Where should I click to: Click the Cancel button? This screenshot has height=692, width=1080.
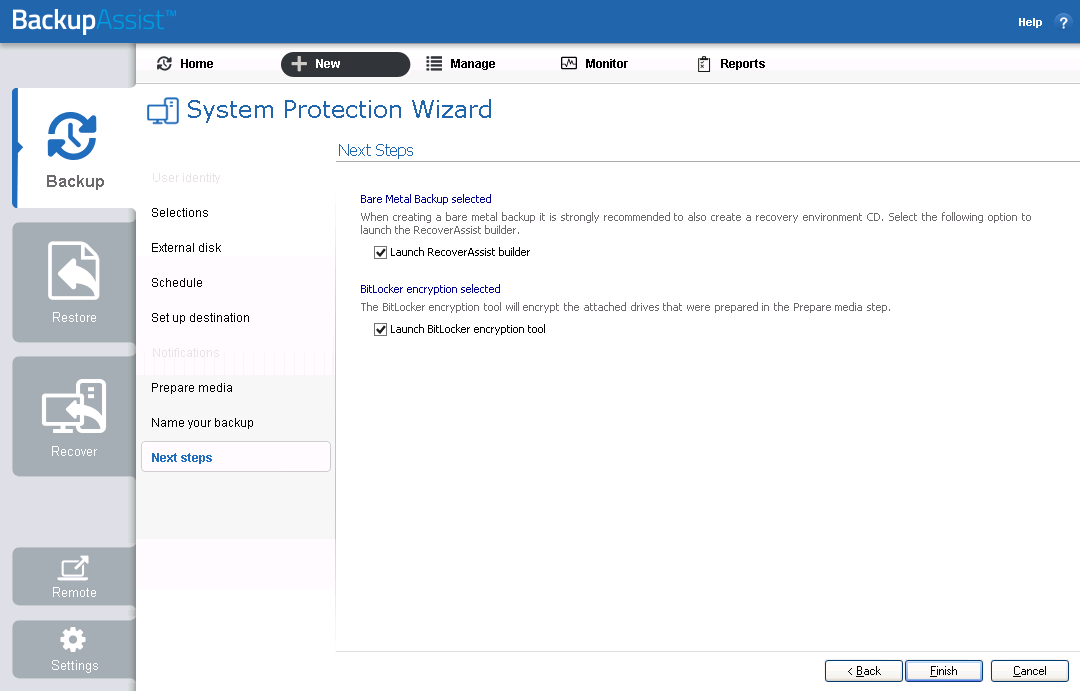click(1030, 671)
